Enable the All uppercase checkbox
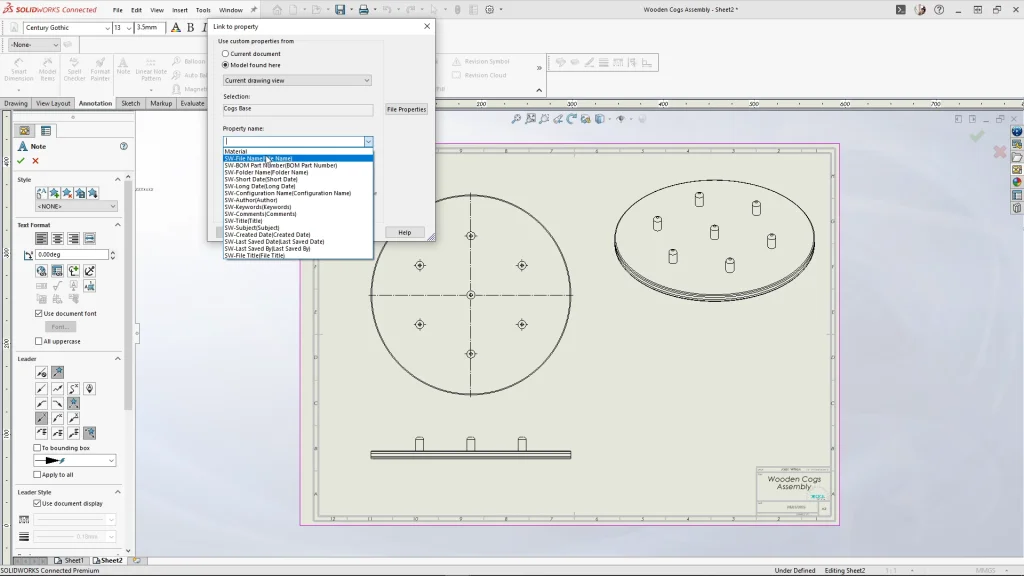The image size is (1024, 576). click(38, 342)
